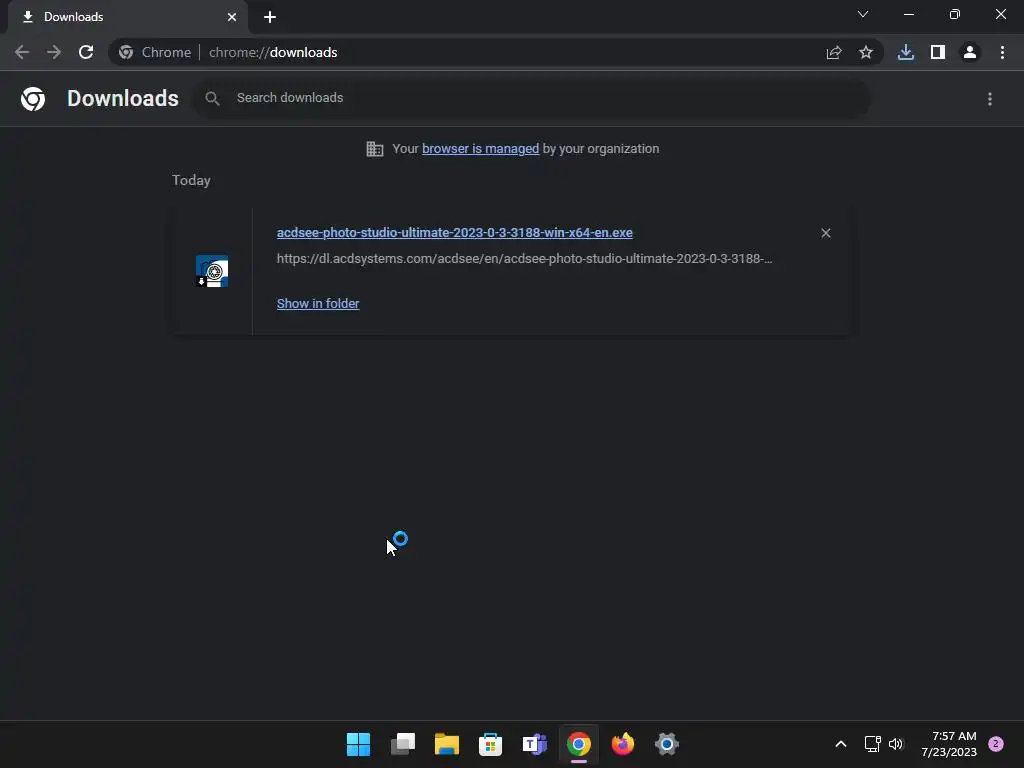Click the organization building icon
Viewport: 1024px width, 768px height.
[x=375, y=149]
